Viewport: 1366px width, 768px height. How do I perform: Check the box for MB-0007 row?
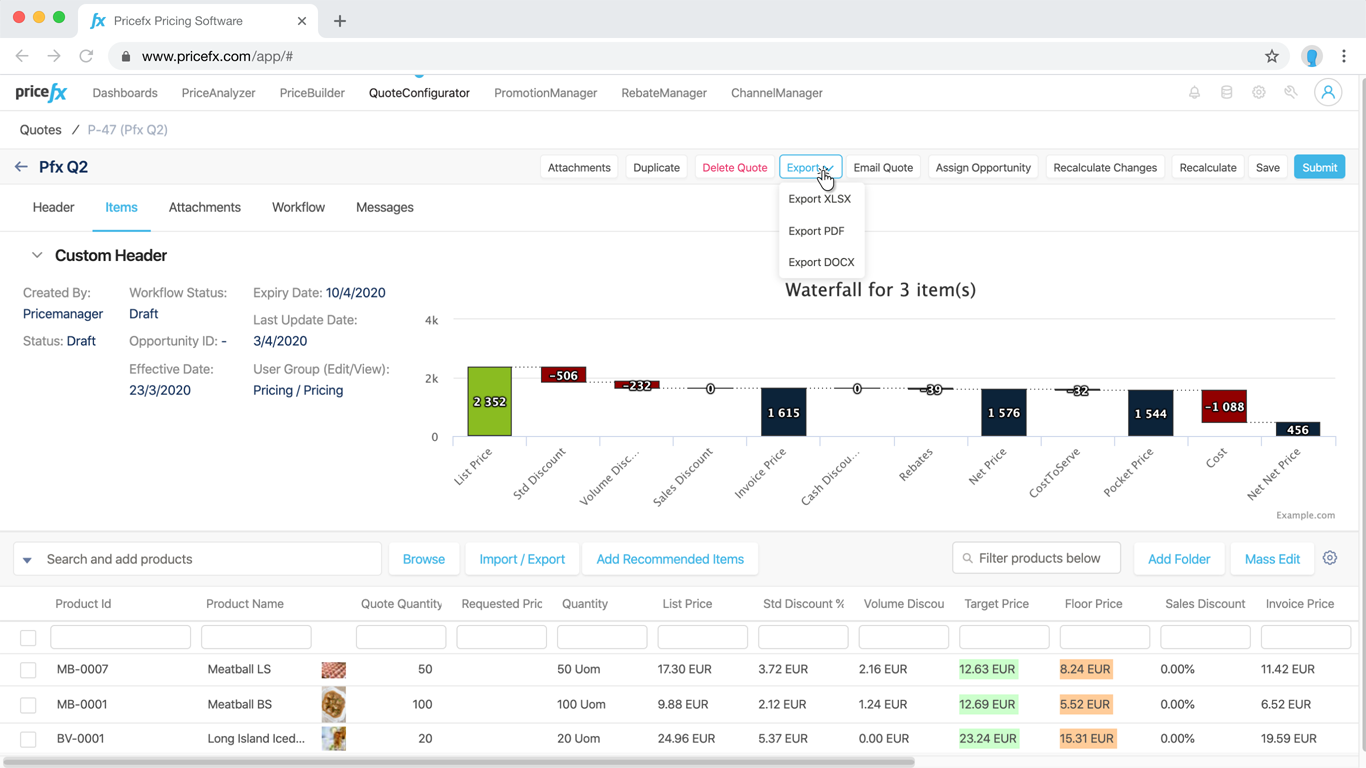(x=28, y=670)
